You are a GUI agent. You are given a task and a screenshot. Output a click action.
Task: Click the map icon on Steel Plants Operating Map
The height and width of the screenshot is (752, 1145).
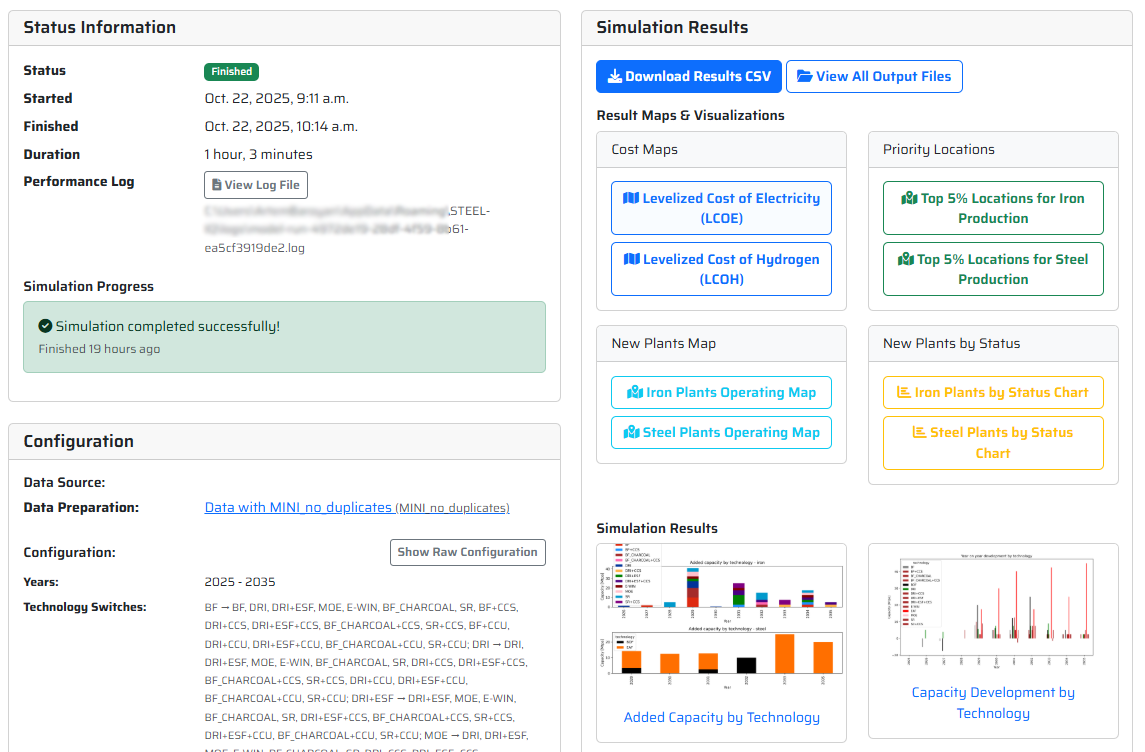pos(631,432)
